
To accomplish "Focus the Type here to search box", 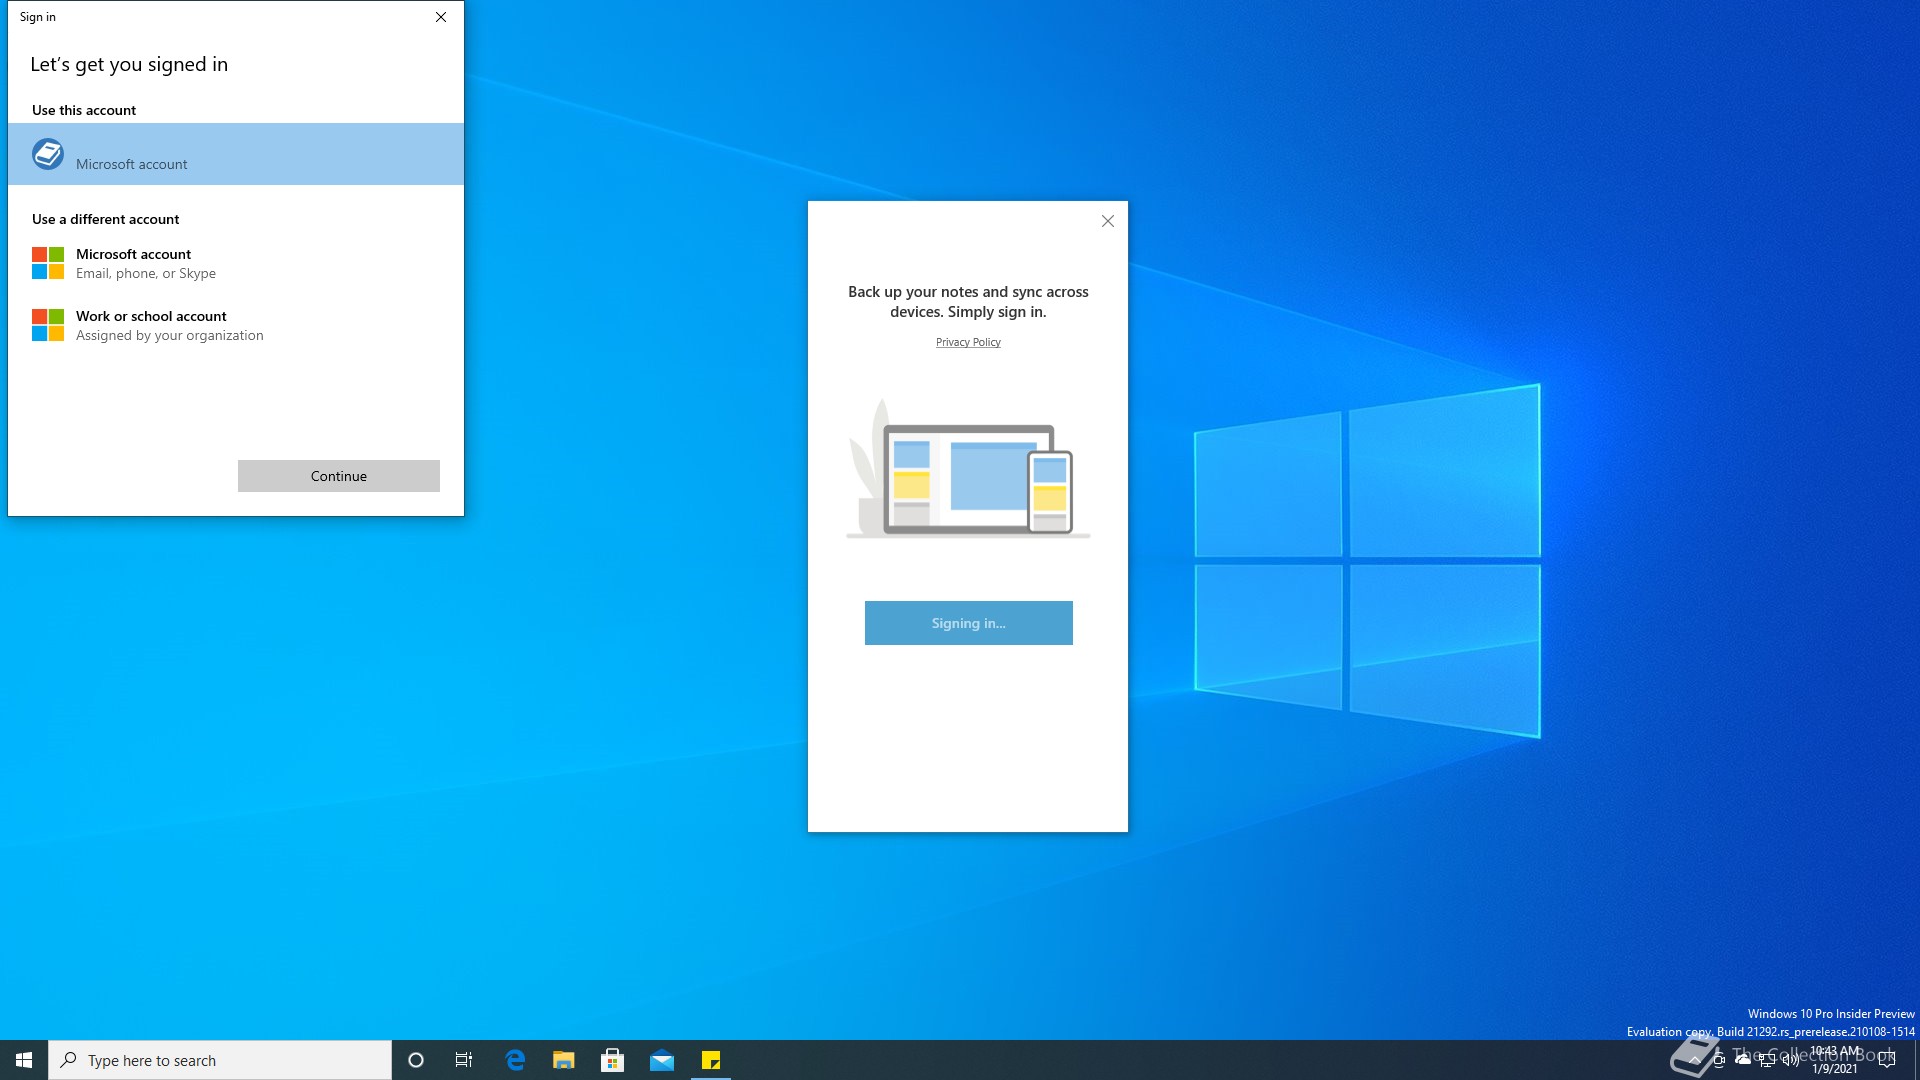I will (220, 1060).
